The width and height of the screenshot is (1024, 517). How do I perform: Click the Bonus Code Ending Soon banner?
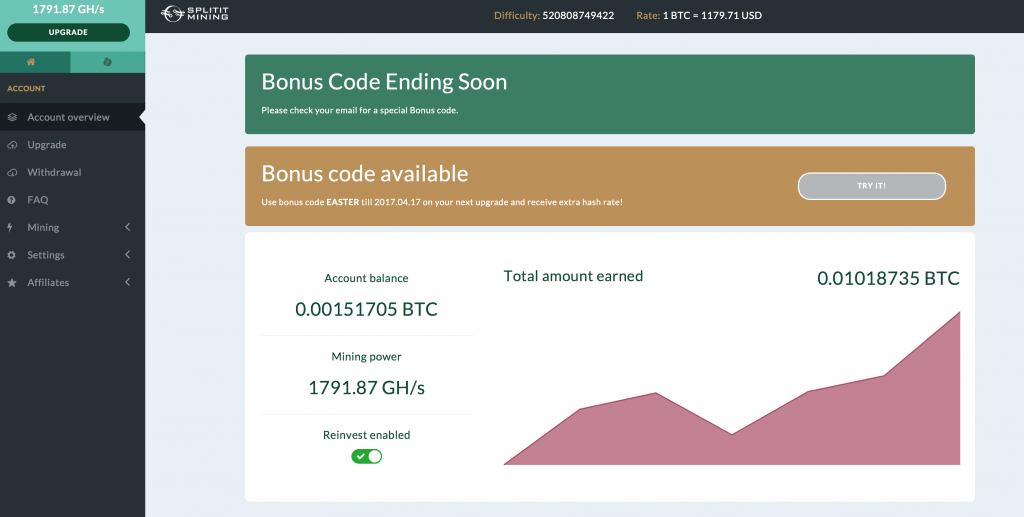(x=609, y=94)
